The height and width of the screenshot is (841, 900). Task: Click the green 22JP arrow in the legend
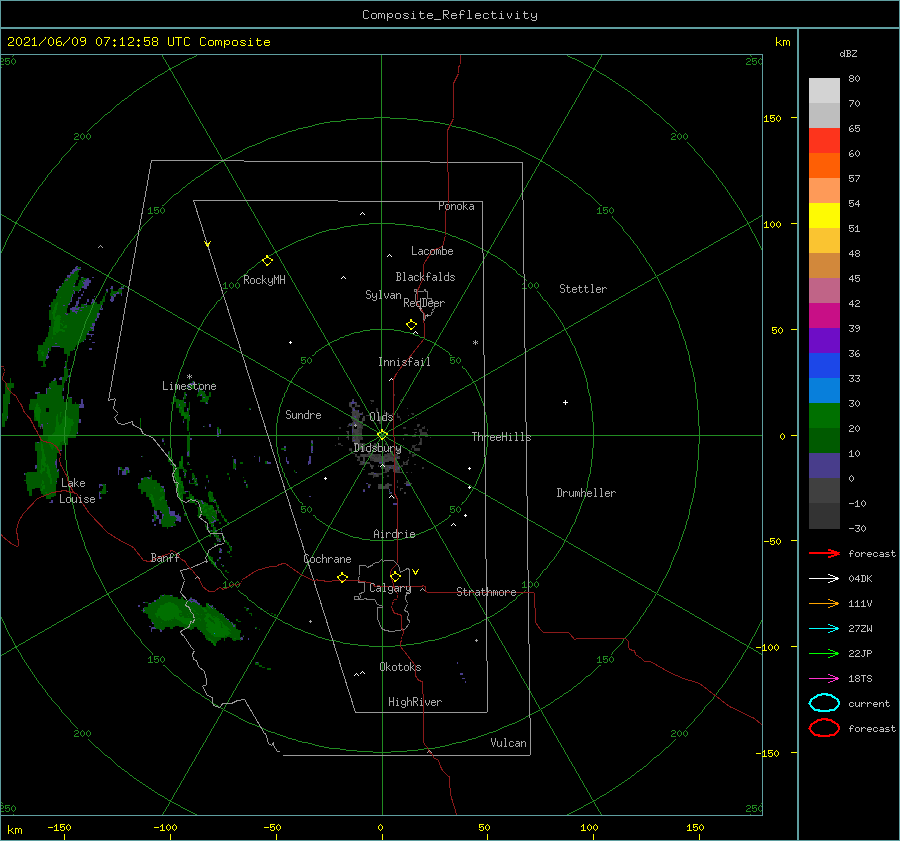(824, 653)
